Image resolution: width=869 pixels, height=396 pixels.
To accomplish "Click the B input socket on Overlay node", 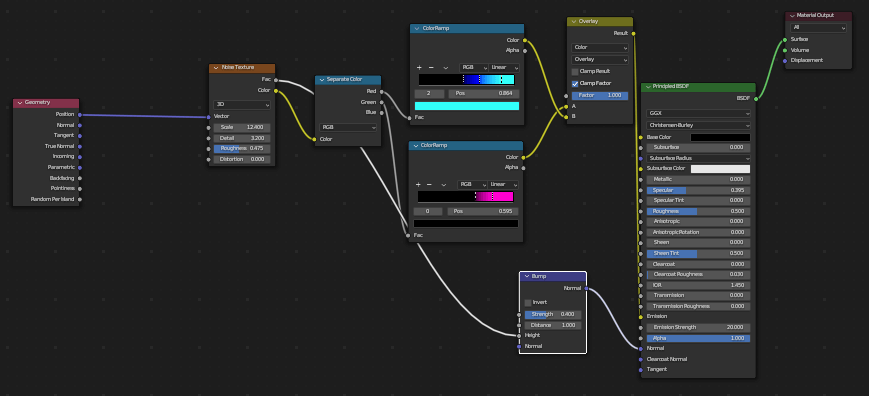I will point(566,117).
